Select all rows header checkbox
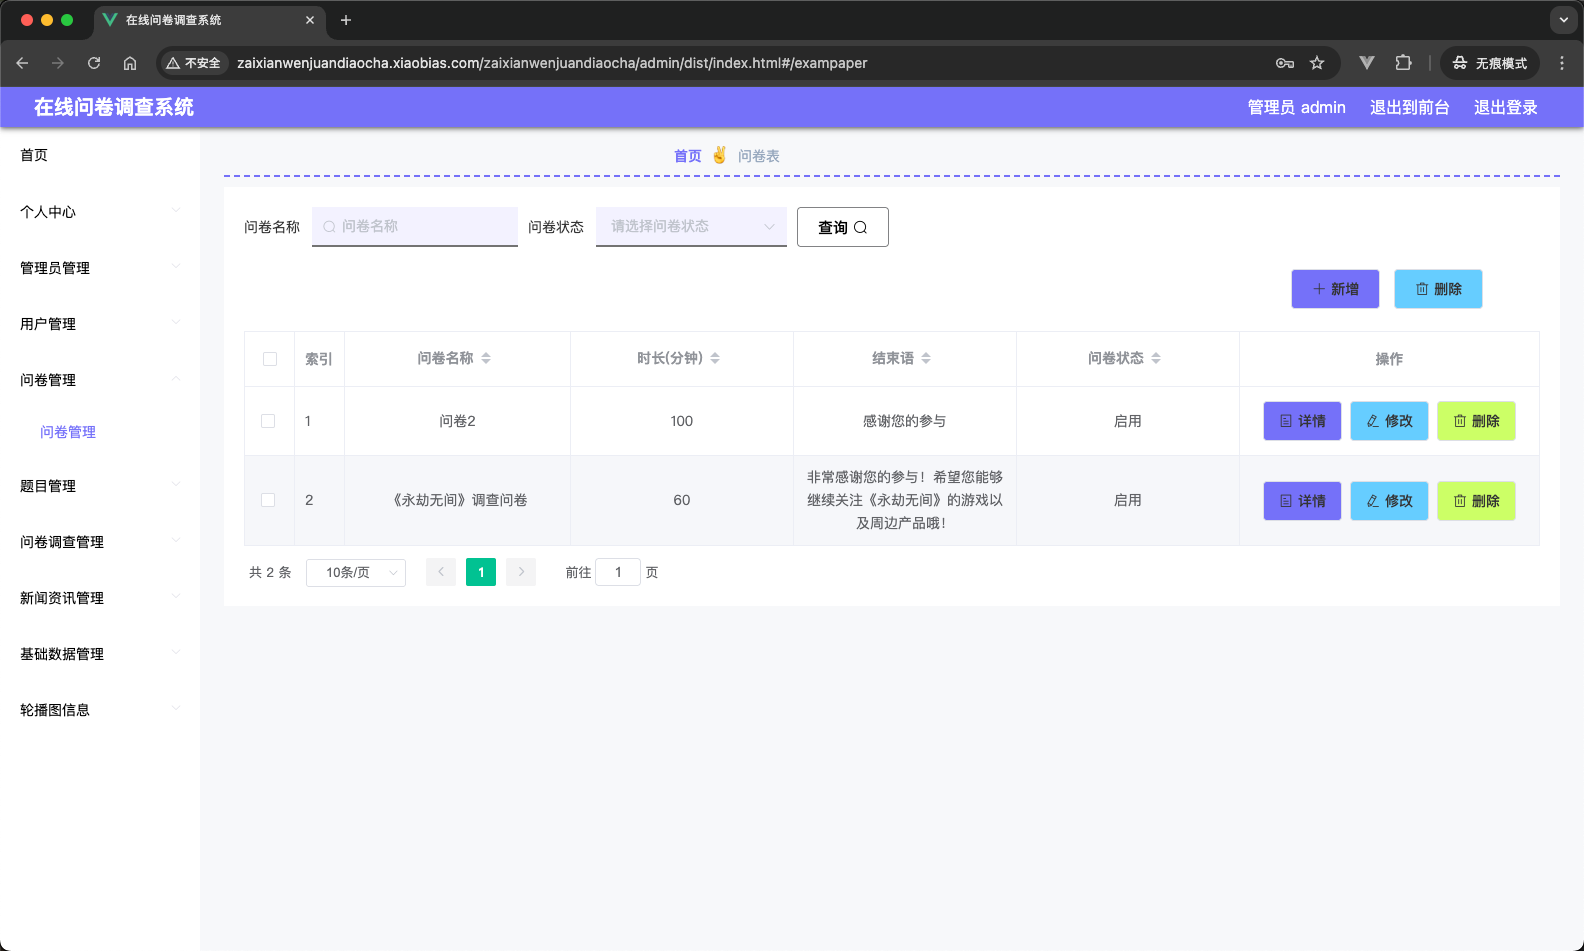Viewport: 1584px width, 951px height. (270, 359)
